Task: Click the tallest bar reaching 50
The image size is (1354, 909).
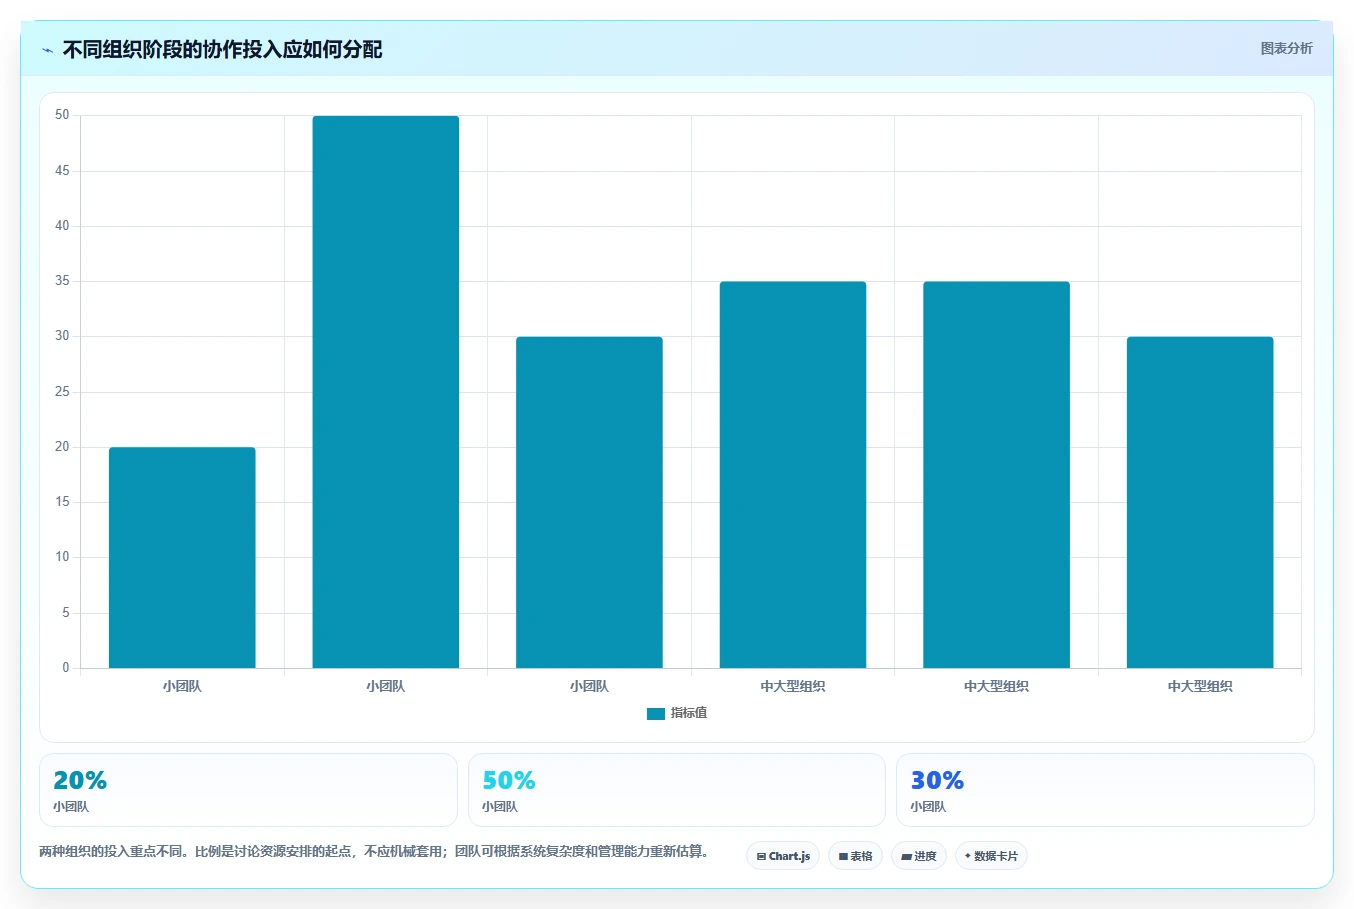Action: tap(386, 392)
